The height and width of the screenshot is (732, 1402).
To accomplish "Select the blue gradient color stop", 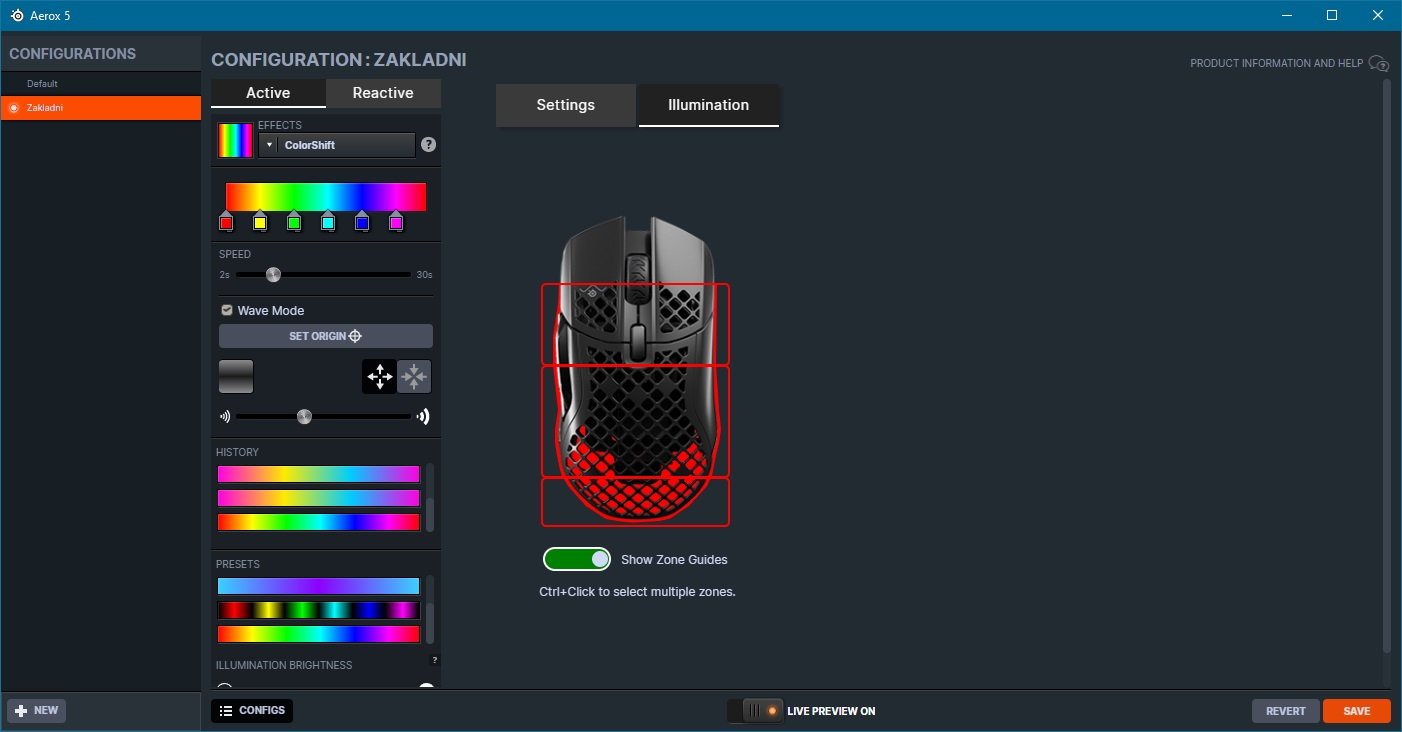I will 362,222.
